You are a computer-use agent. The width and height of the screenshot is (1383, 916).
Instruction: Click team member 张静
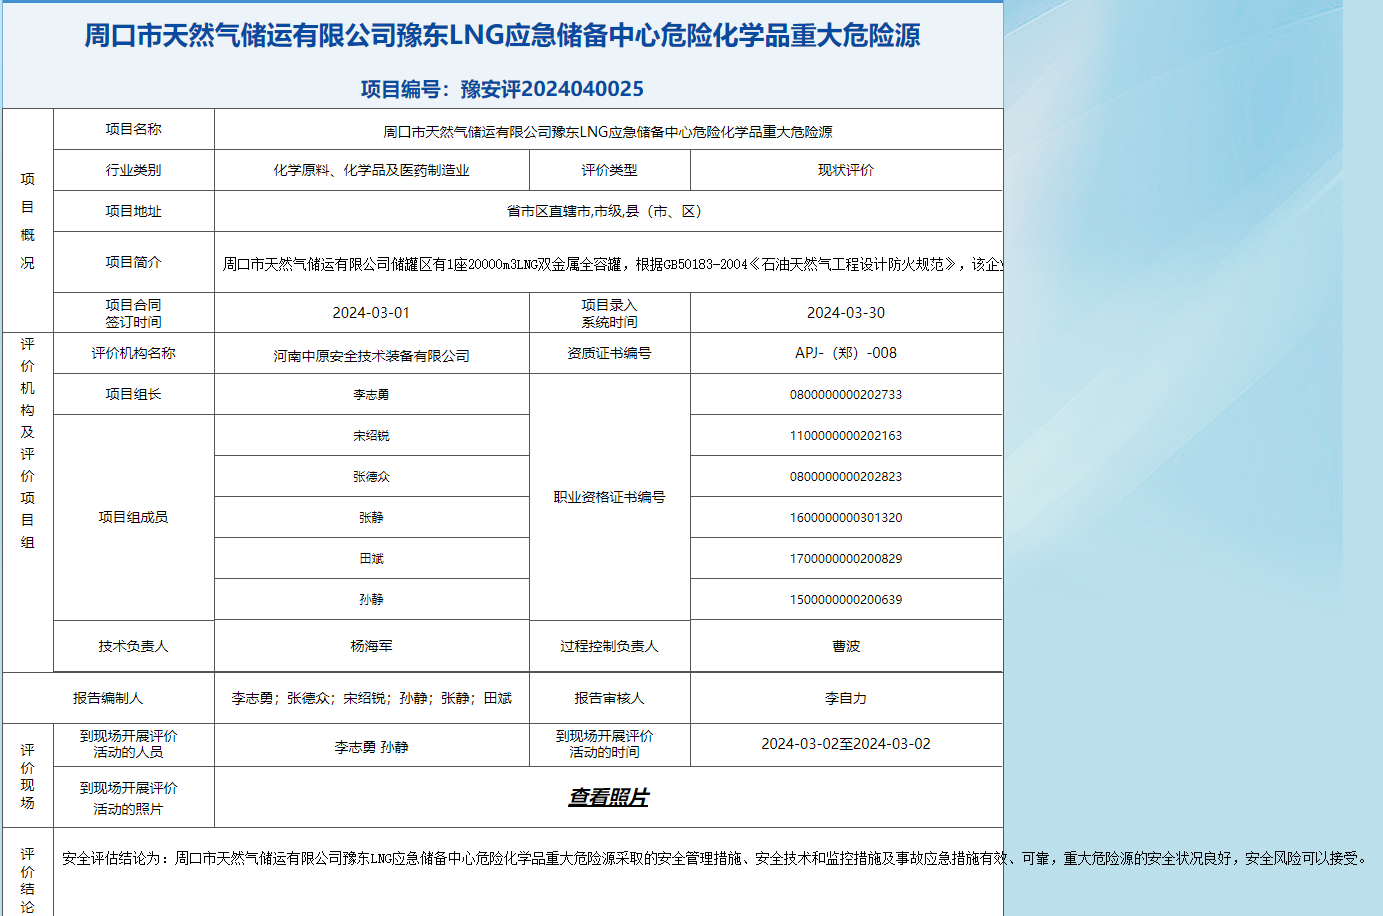pos(371,517)
